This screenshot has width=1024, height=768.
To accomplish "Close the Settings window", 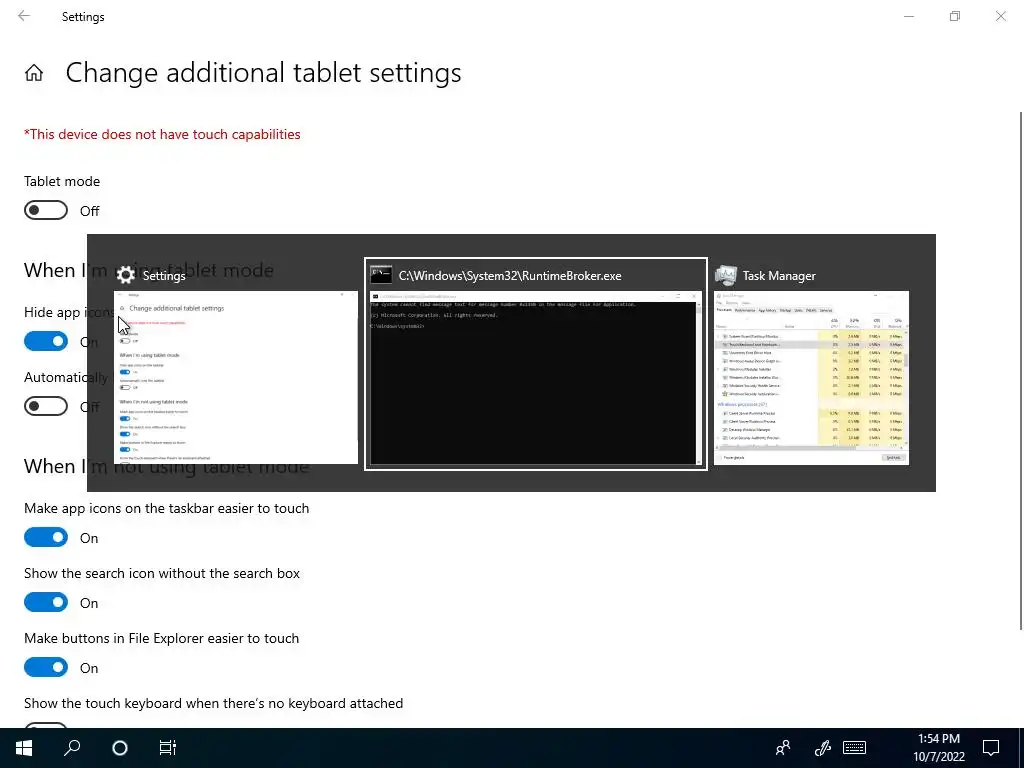I will pyautogui.click(x=1000, y=16).
